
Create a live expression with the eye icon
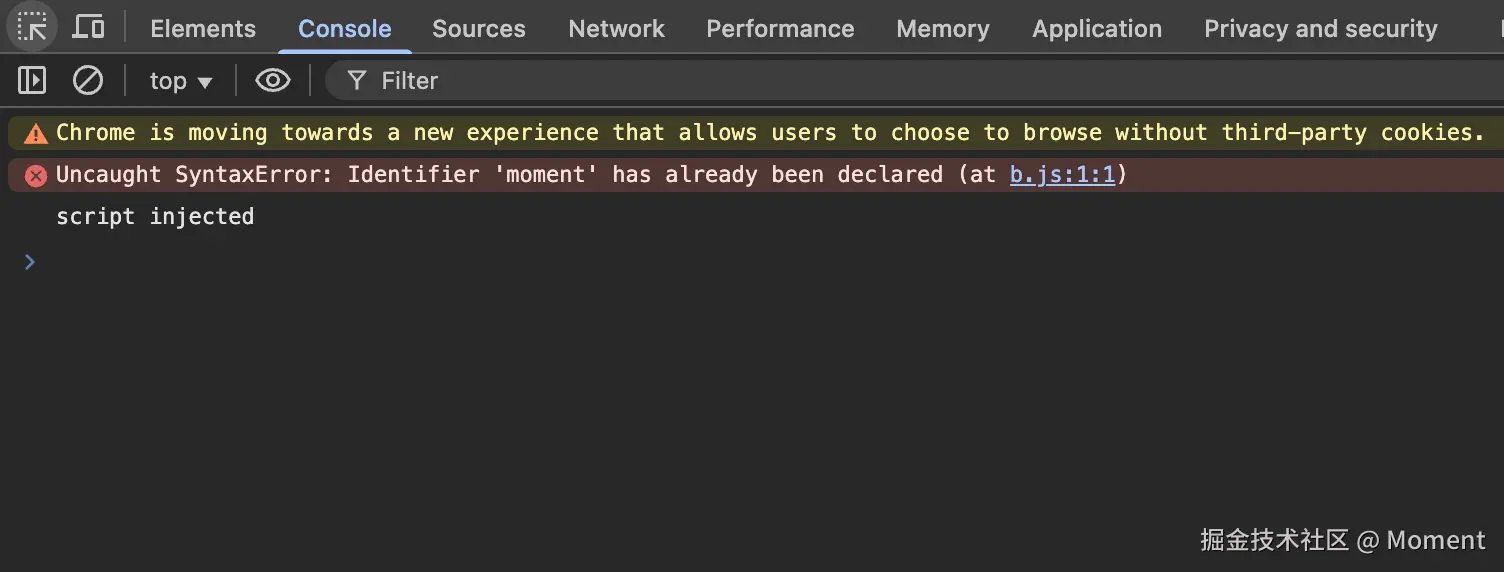pos(272,80)
